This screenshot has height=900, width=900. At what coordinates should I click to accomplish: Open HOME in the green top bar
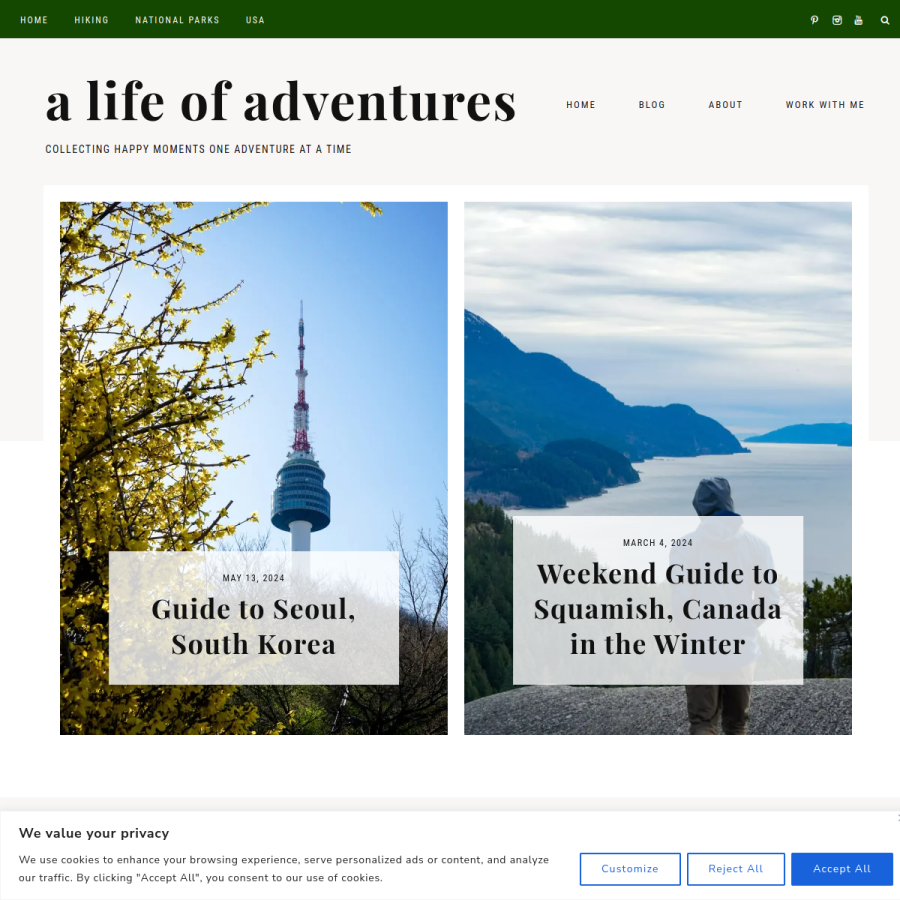34,20
